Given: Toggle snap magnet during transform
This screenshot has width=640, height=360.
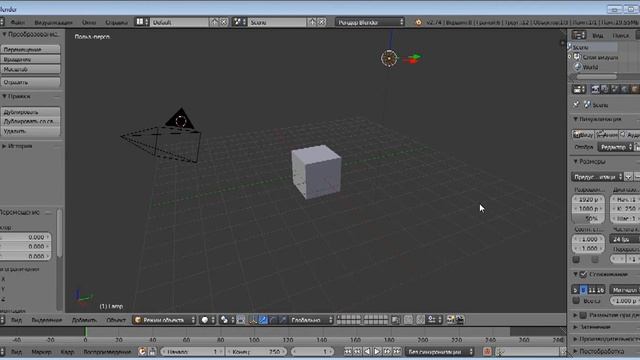Looking at the screenshot, I should tap(421, 320).
